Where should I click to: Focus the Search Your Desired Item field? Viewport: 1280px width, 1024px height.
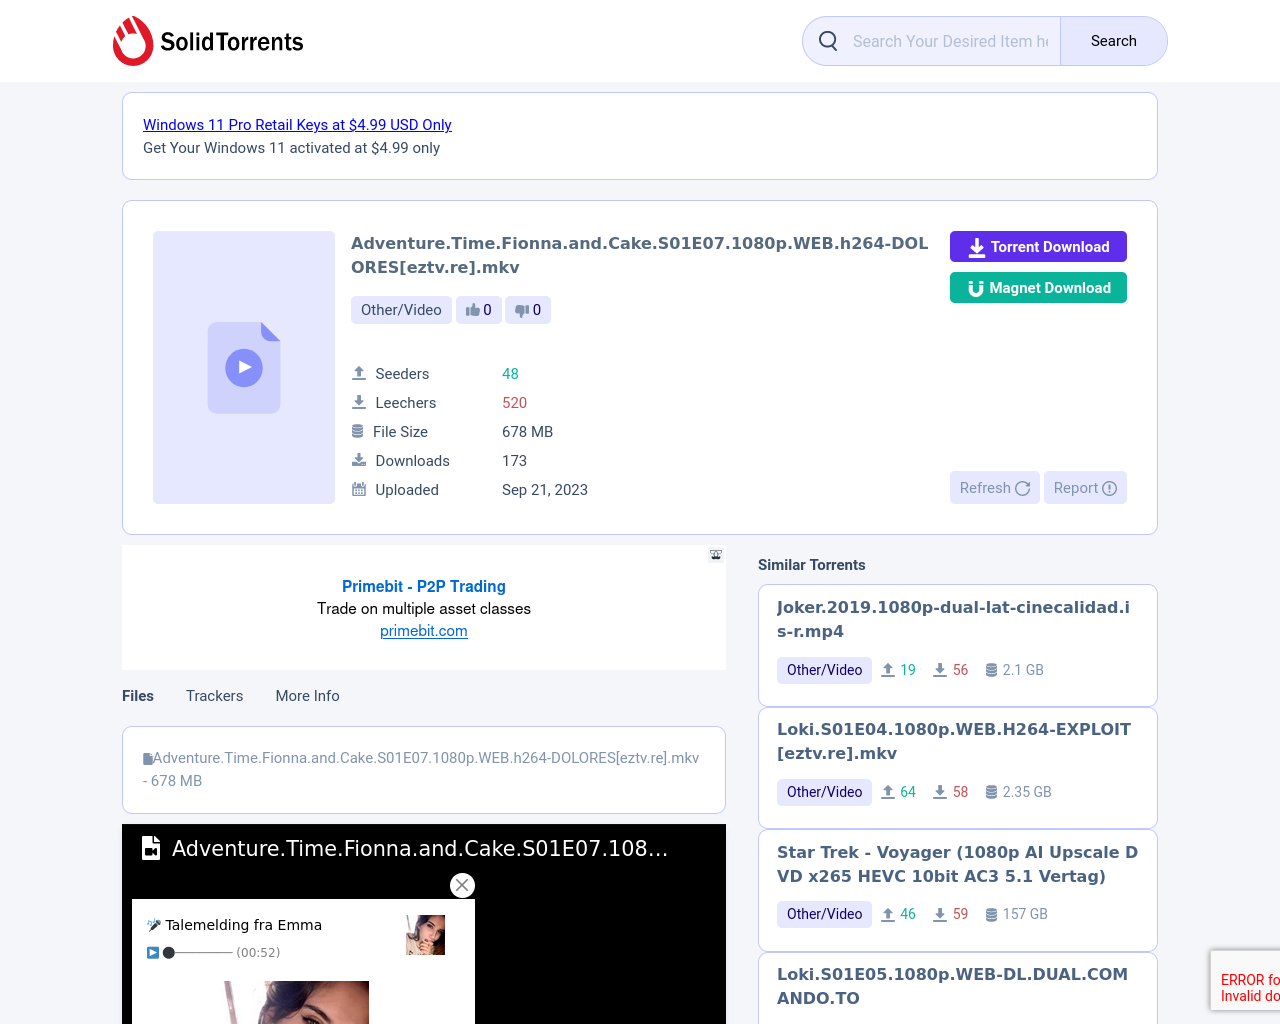tap(950, 41)
